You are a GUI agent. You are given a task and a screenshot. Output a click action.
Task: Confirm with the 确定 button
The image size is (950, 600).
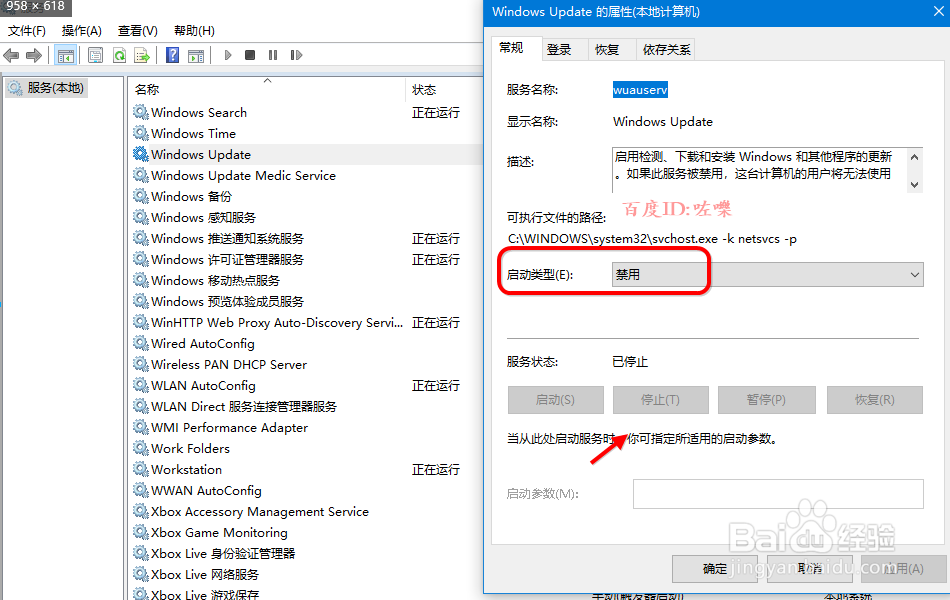pos(714,568)
